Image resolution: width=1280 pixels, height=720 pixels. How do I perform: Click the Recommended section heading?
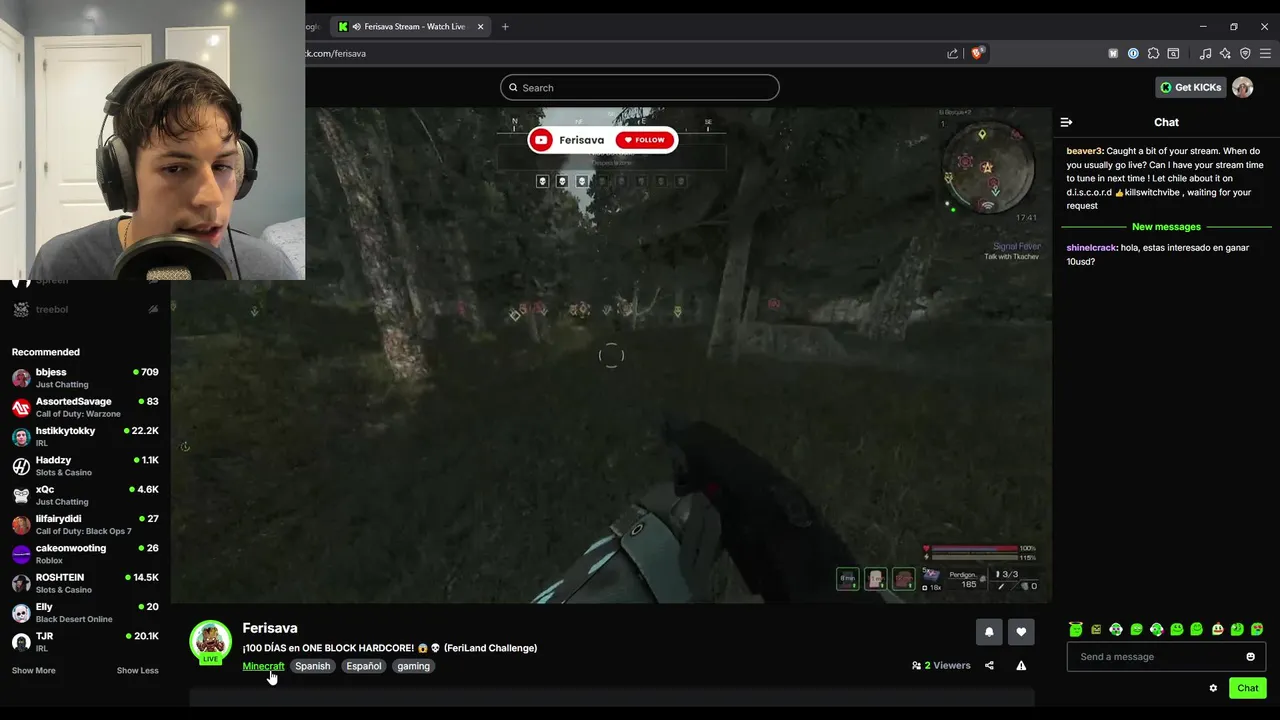(x=46, y=352)
